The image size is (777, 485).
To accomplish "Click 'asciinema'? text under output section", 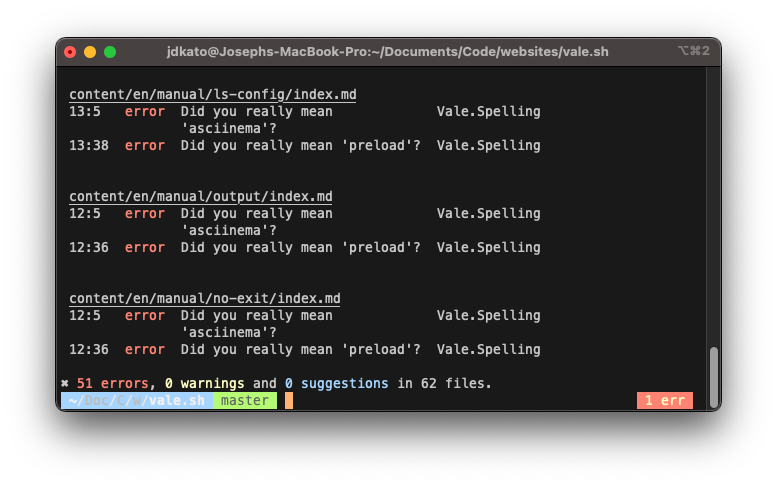I will (x=228, y=231).
